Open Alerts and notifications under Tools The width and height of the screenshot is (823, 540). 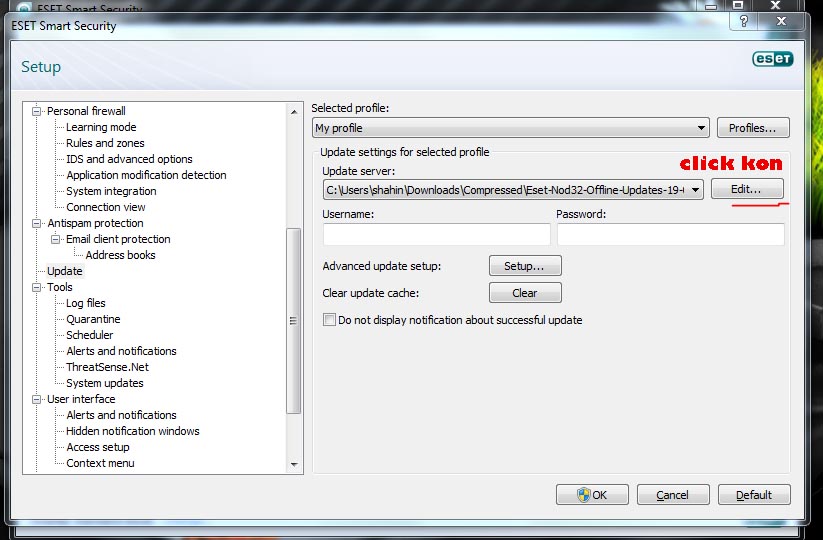pyautogui.click(x=121, y=351)
